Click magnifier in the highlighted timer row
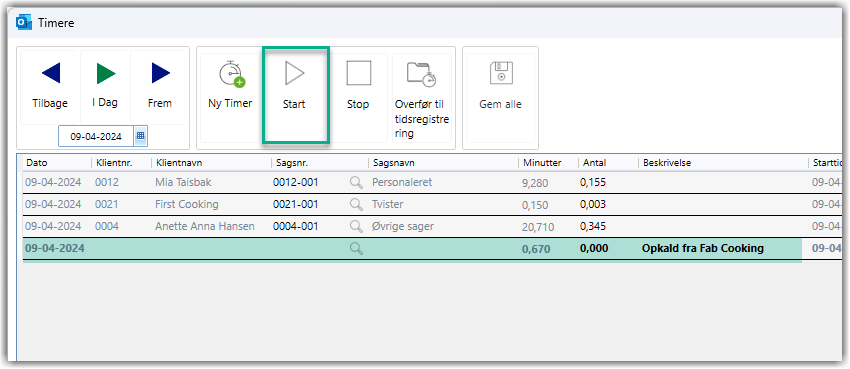The image size is (850, 369). click(356, 249)
